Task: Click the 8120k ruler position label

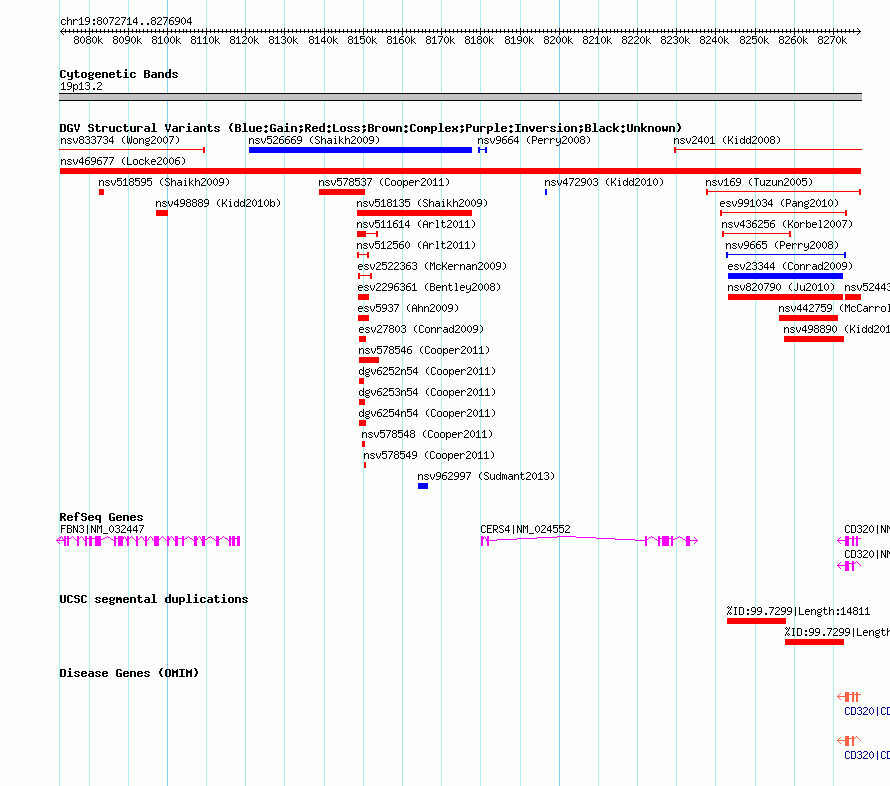Action: point(244,40)
